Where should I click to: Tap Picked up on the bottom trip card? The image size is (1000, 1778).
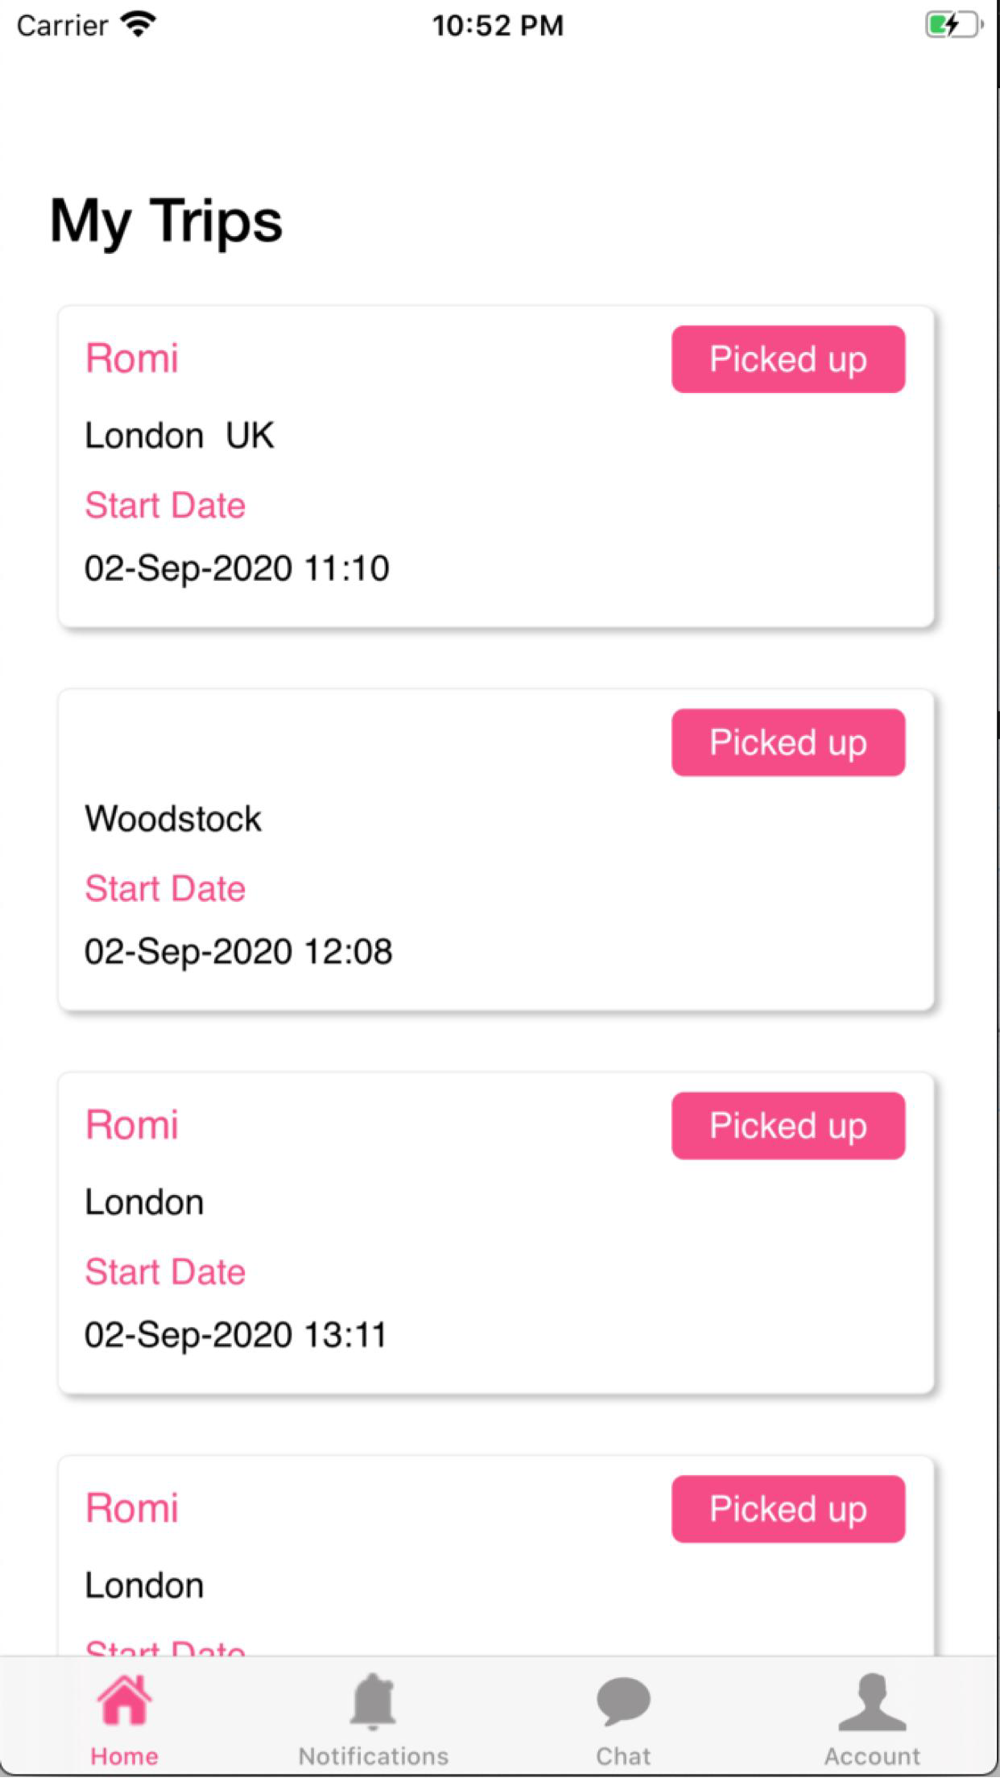[x=788, y=1509]
